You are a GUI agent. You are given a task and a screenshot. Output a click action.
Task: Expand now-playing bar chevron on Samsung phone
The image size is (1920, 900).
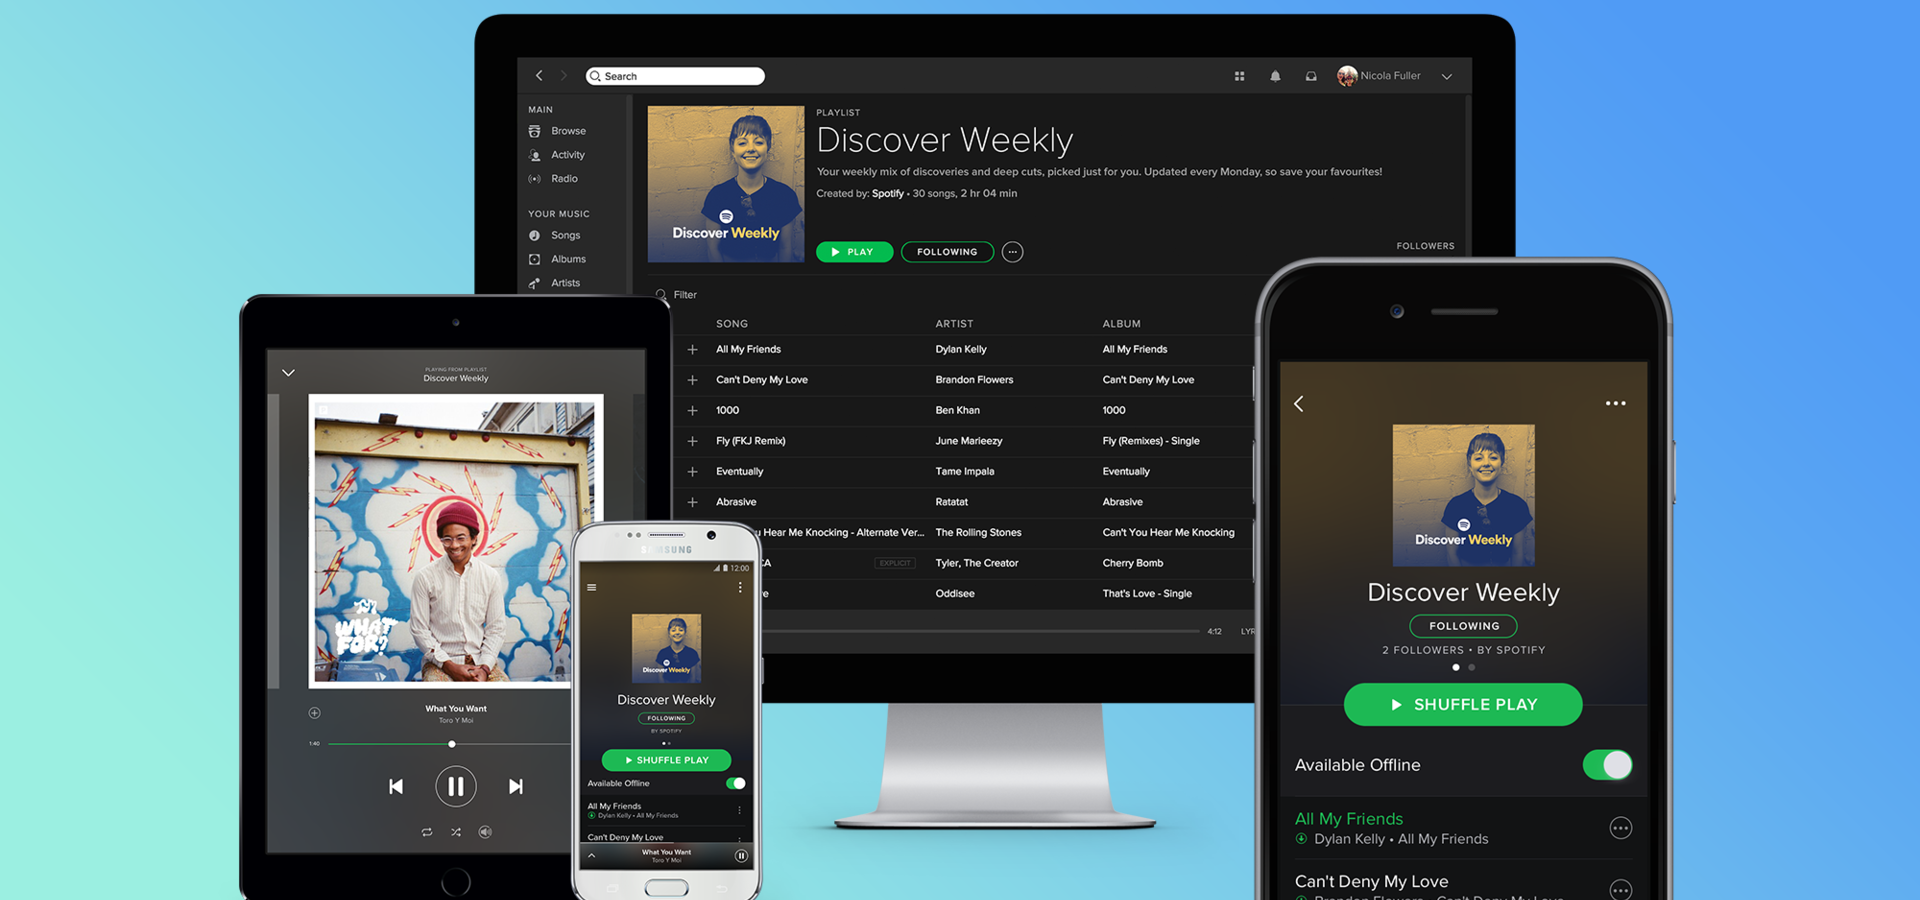[592, 856]
